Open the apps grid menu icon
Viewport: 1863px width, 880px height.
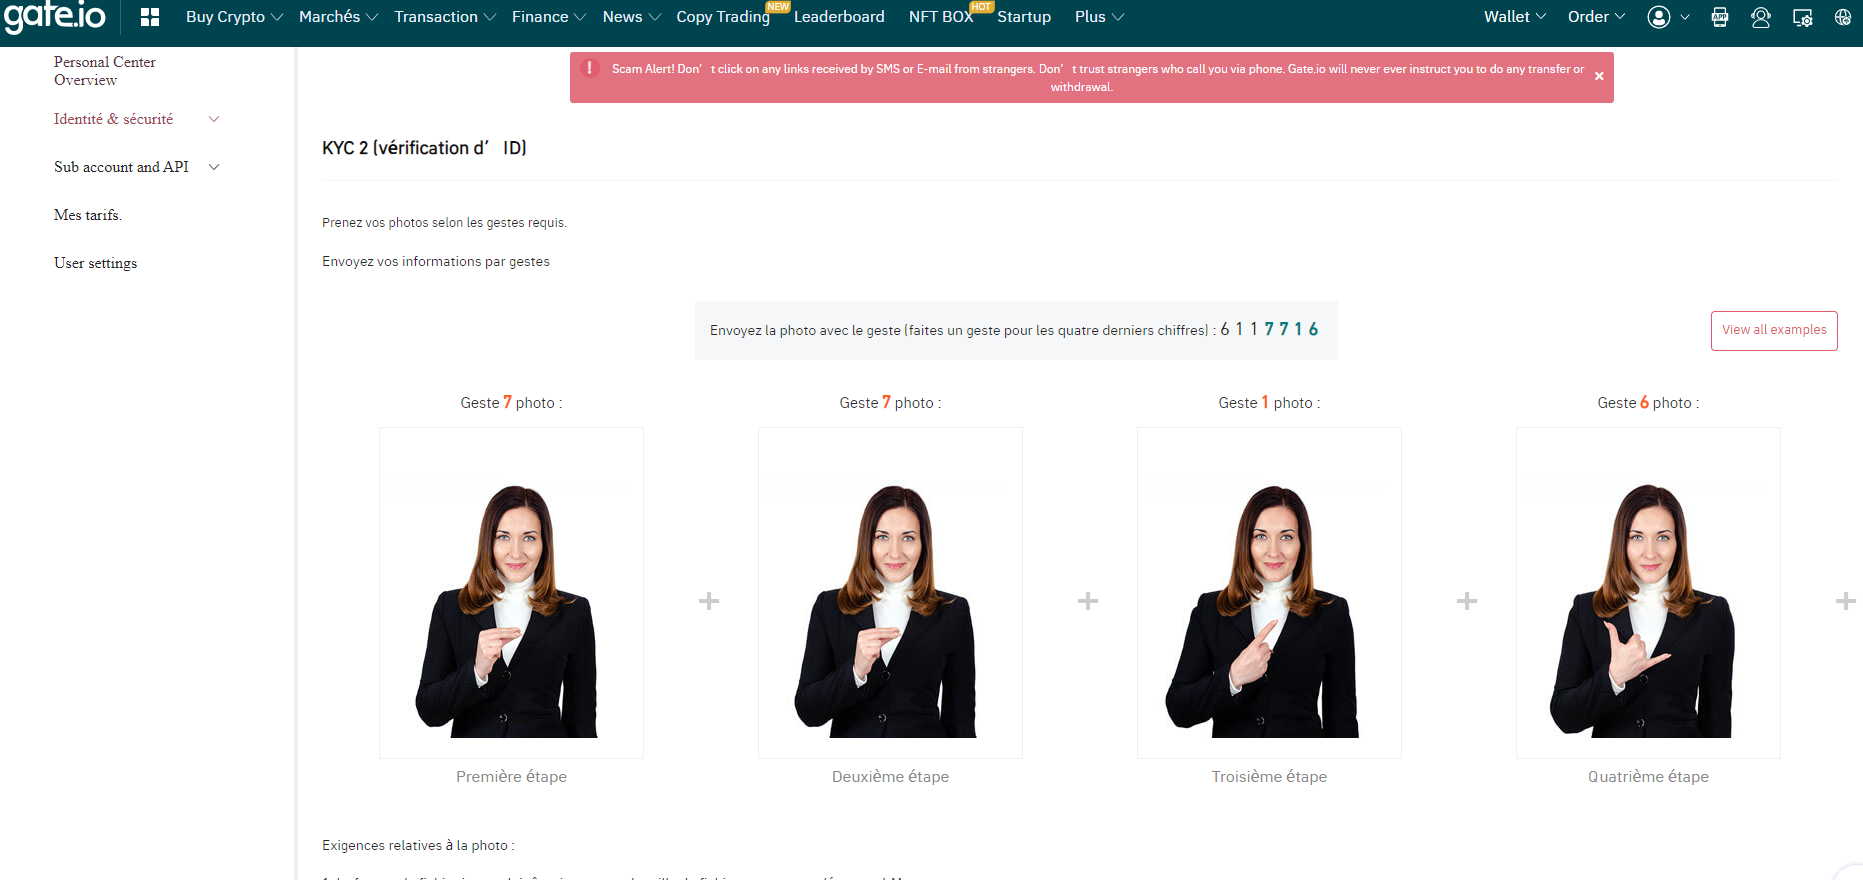click(150, 17)
